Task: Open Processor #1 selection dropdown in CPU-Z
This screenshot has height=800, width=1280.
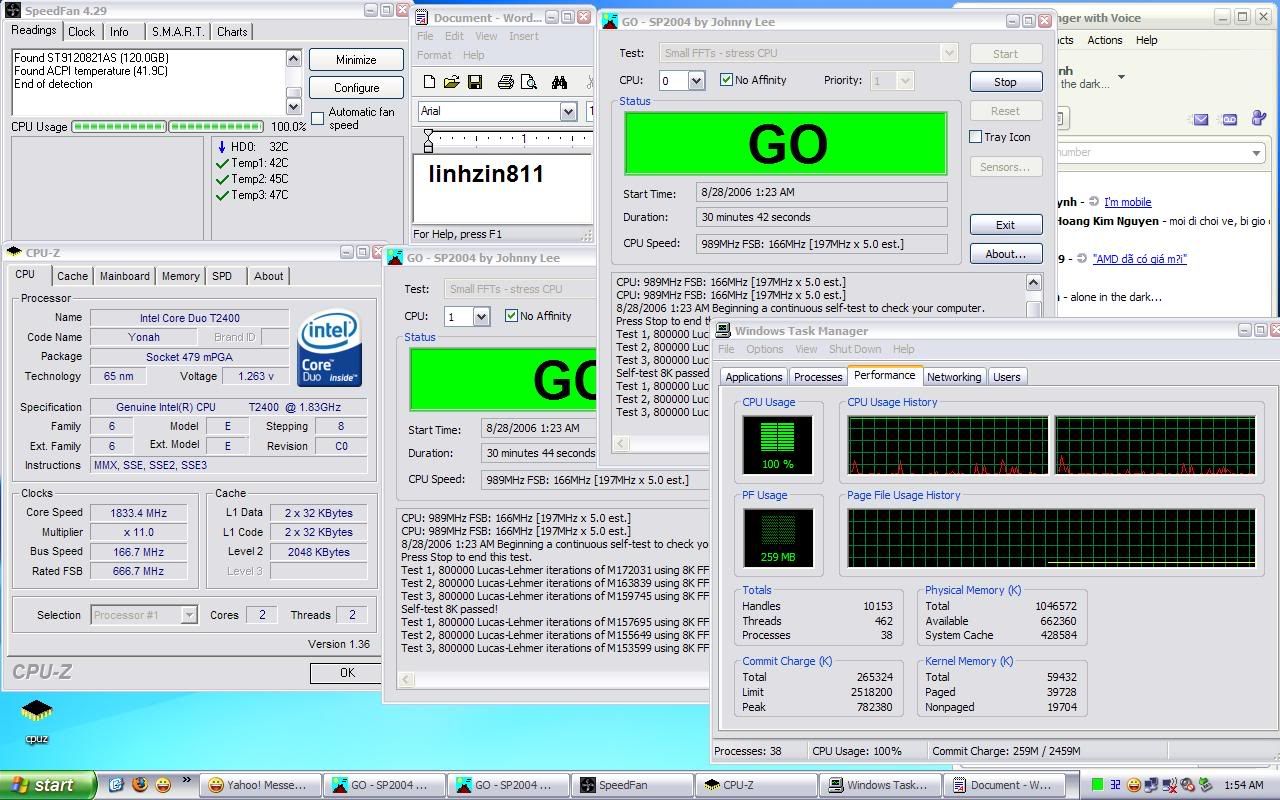Action: [189, 615]
